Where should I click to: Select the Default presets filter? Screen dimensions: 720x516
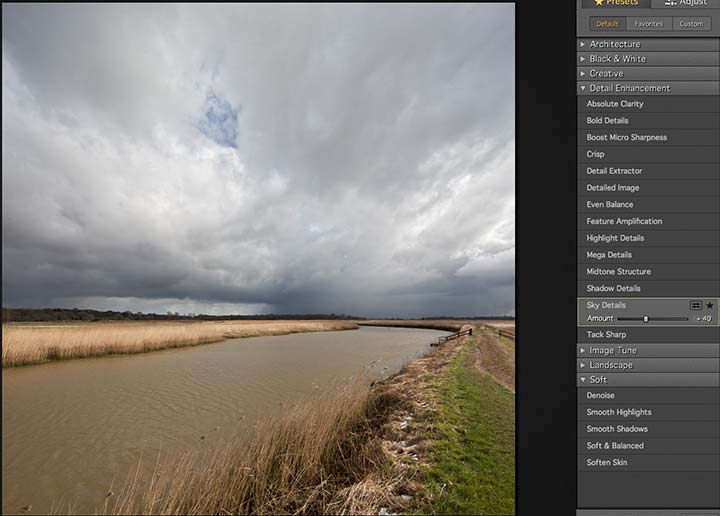coord(607,24)
